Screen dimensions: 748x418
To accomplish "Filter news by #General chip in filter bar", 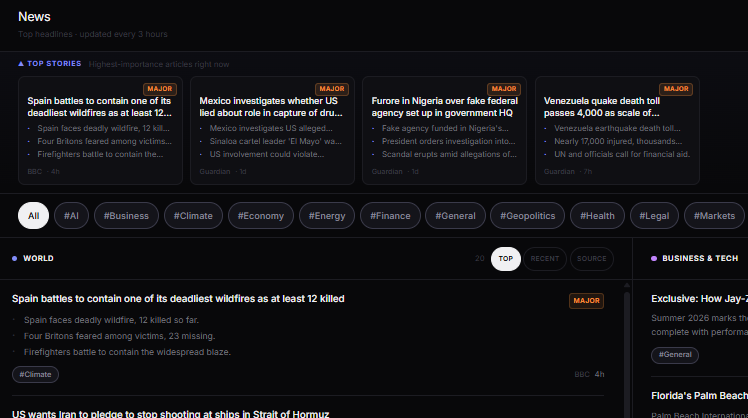I will (x=456, y=216).
